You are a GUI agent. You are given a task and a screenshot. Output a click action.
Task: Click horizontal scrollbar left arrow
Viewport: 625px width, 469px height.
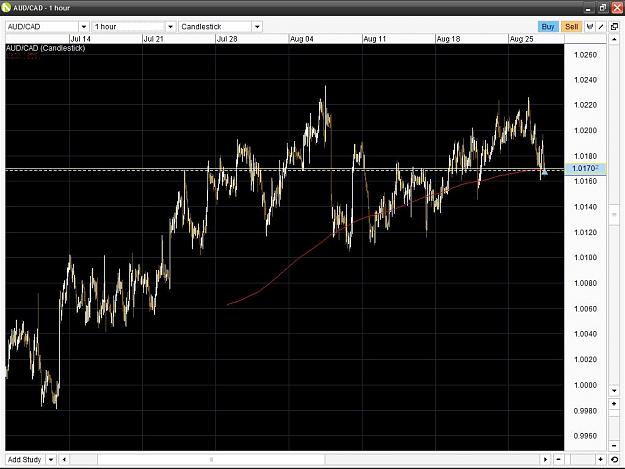[x=64, y=459]
